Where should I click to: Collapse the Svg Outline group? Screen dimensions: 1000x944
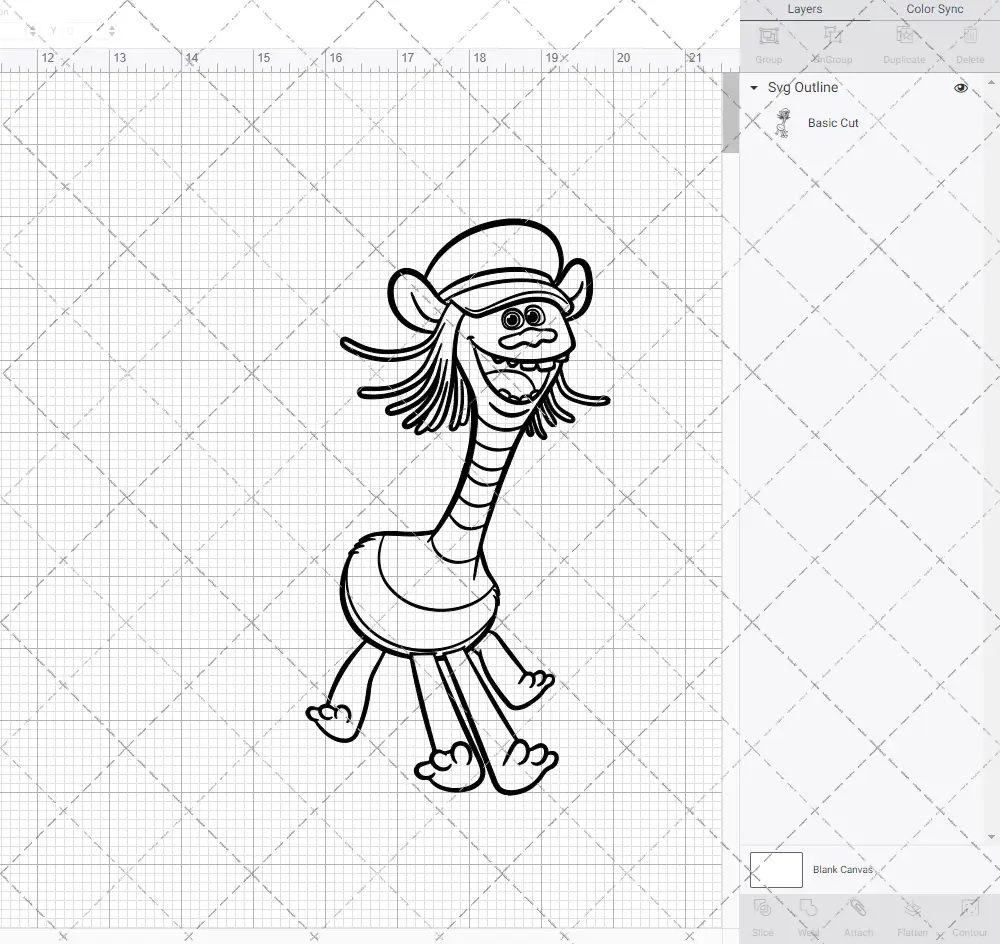coord(753,88)
